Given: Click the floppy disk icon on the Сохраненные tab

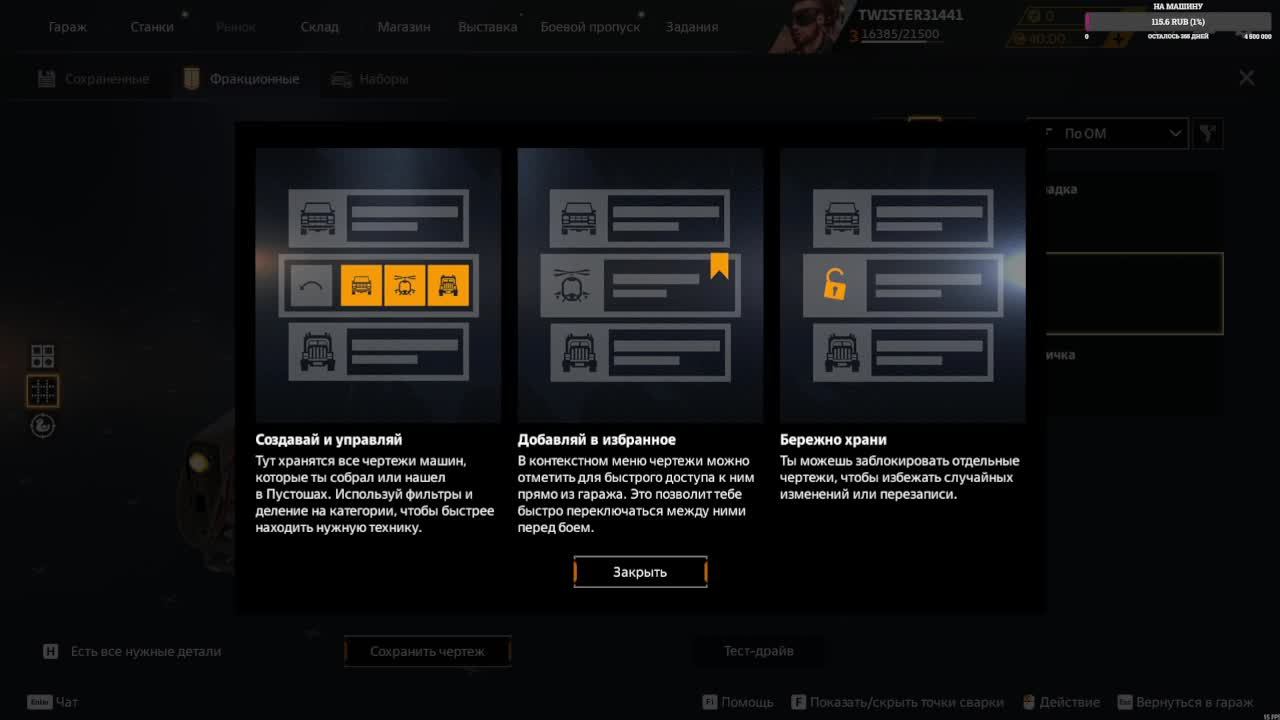Looking at the screenshot, I should [46, 79].
